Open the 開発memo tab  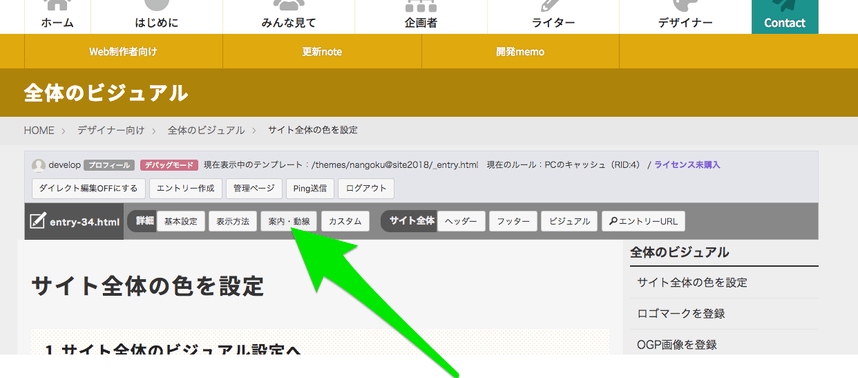click(520, 52)
